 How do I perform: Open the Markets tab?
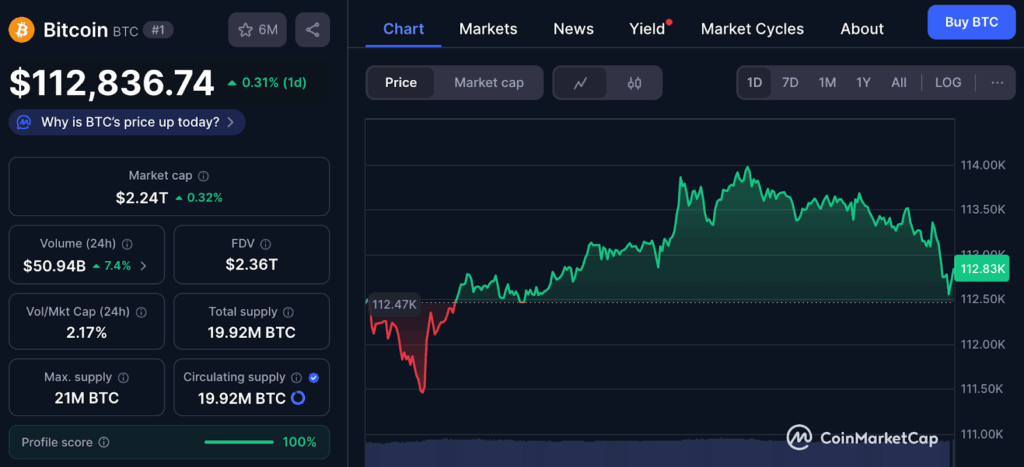coord(488,29)
